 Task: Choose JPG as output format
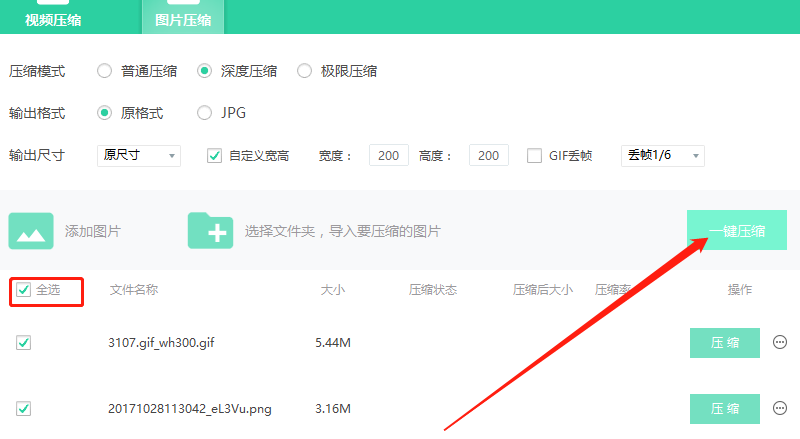pyautogui.click(x=205, y=113)
